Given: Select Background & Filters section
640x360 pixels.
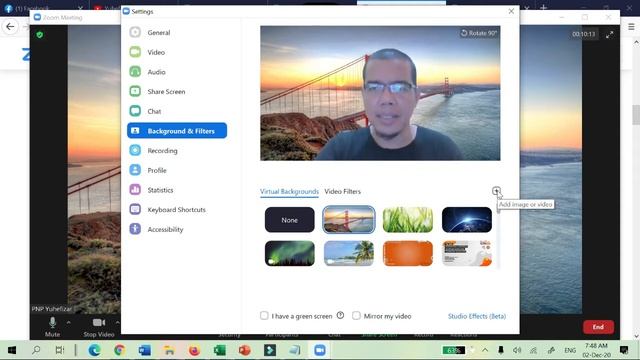Looking at the screenshot, I should (177, 131).
